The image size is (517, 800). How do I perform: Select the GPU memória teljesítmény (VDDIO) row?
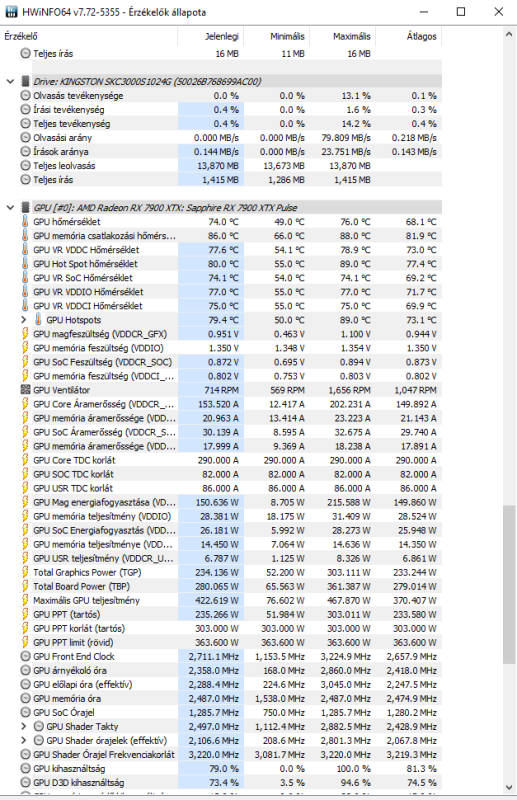coord(230,516)
